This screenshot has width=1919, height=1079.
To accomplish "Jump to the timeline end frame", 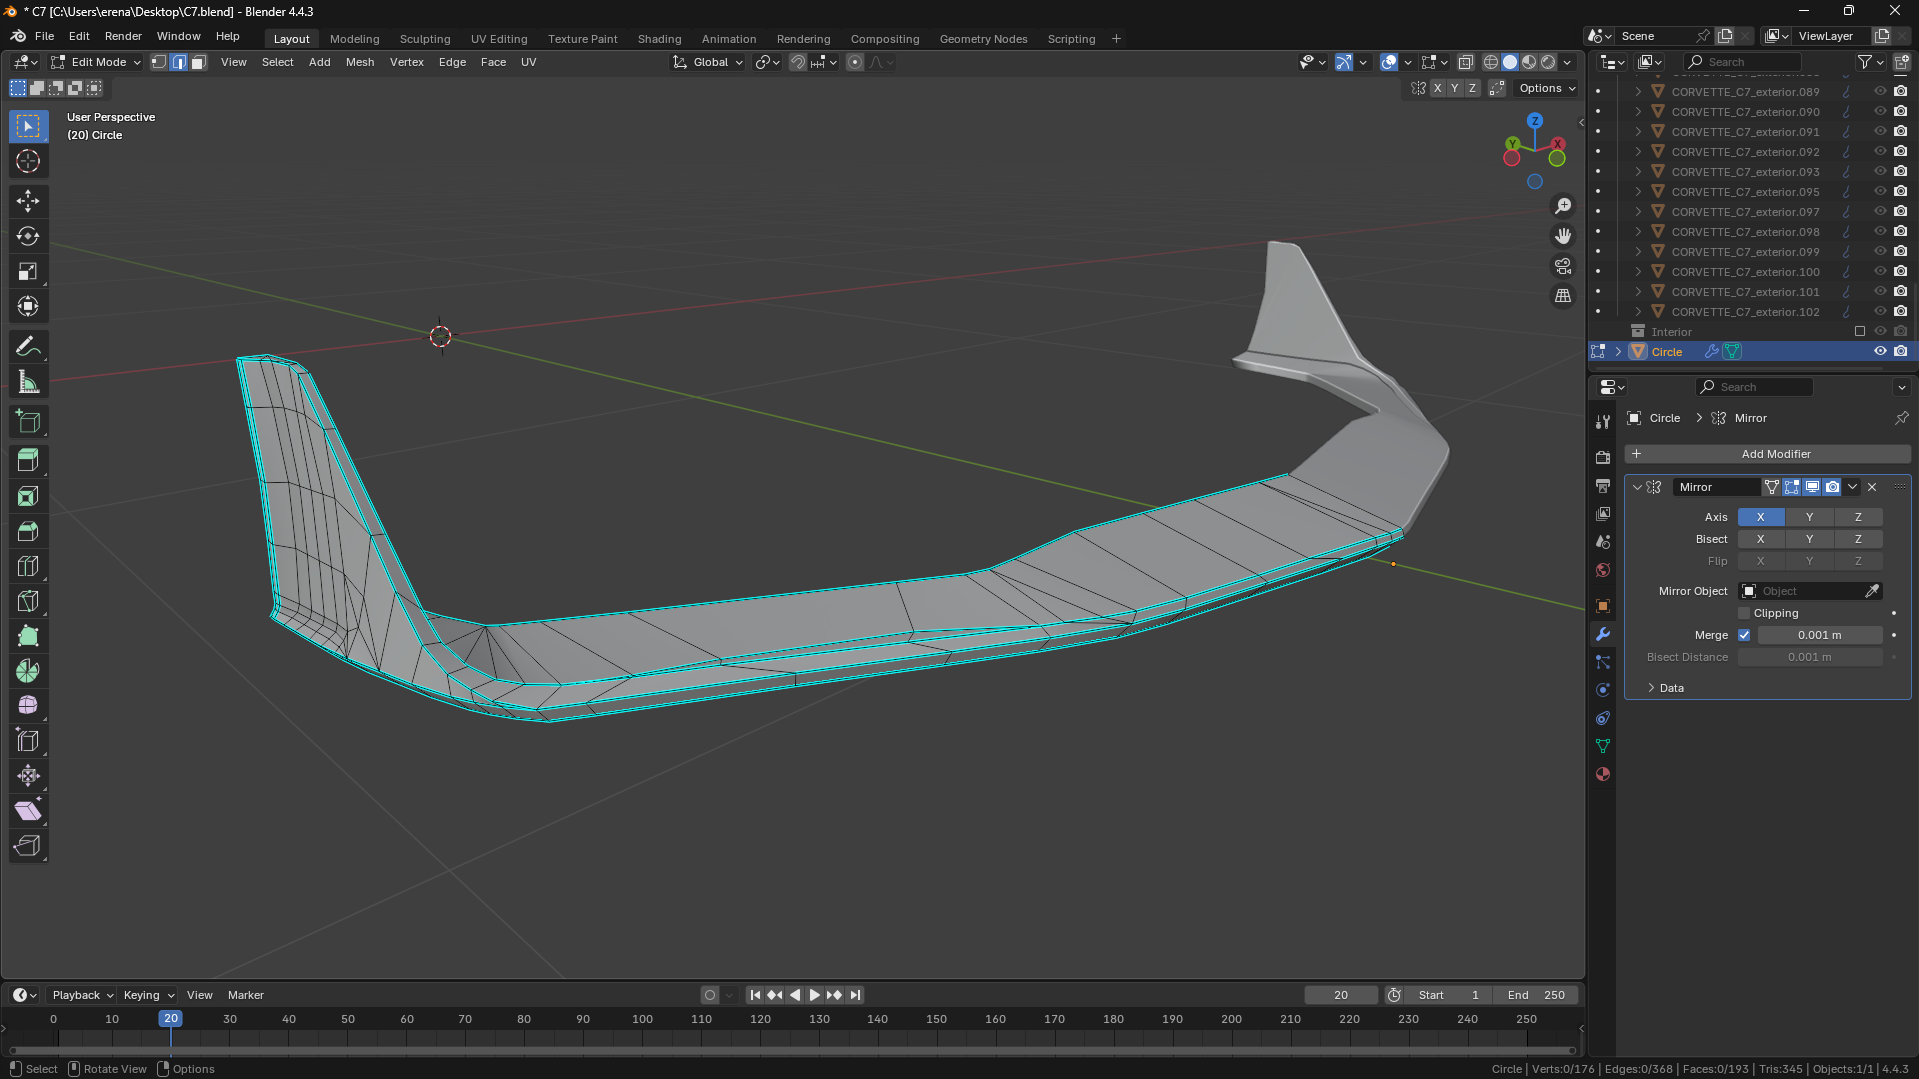I will click(855, 995).
